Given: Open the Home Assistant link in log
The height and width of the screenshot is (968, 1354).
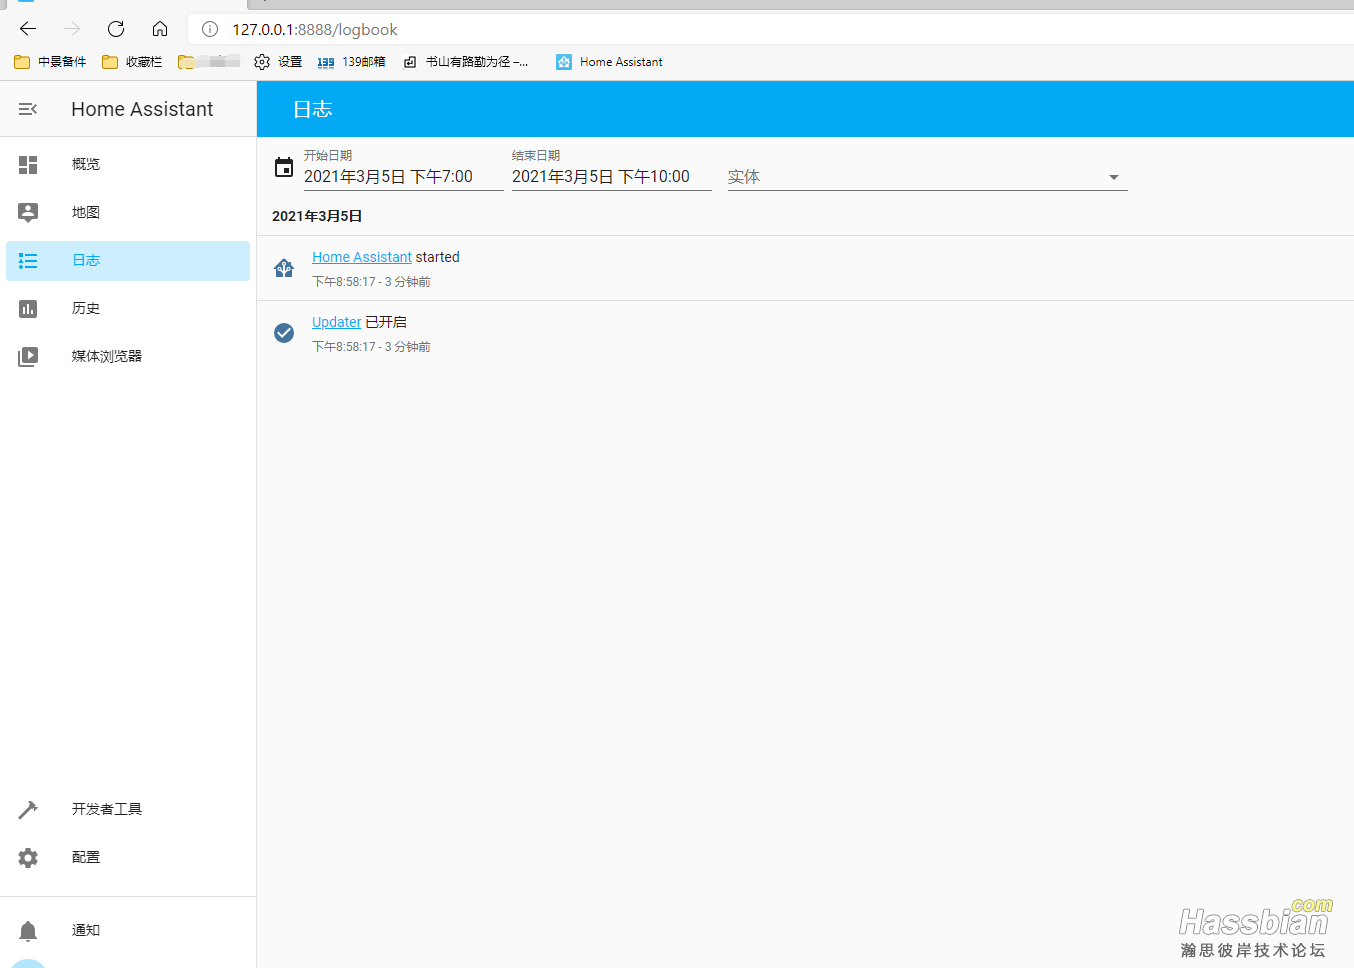Looking at the screenshot, I should click(362, 257).
